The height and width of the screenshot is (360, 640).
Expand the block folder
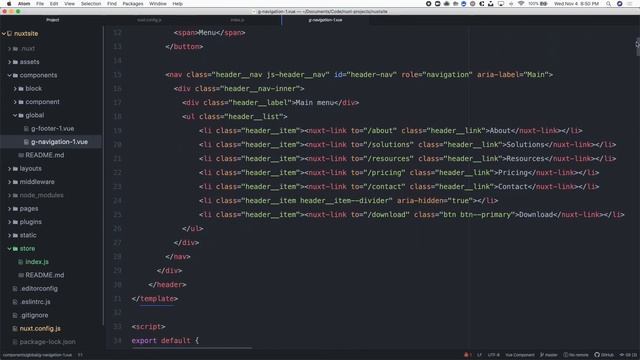(x=15, y=89)
